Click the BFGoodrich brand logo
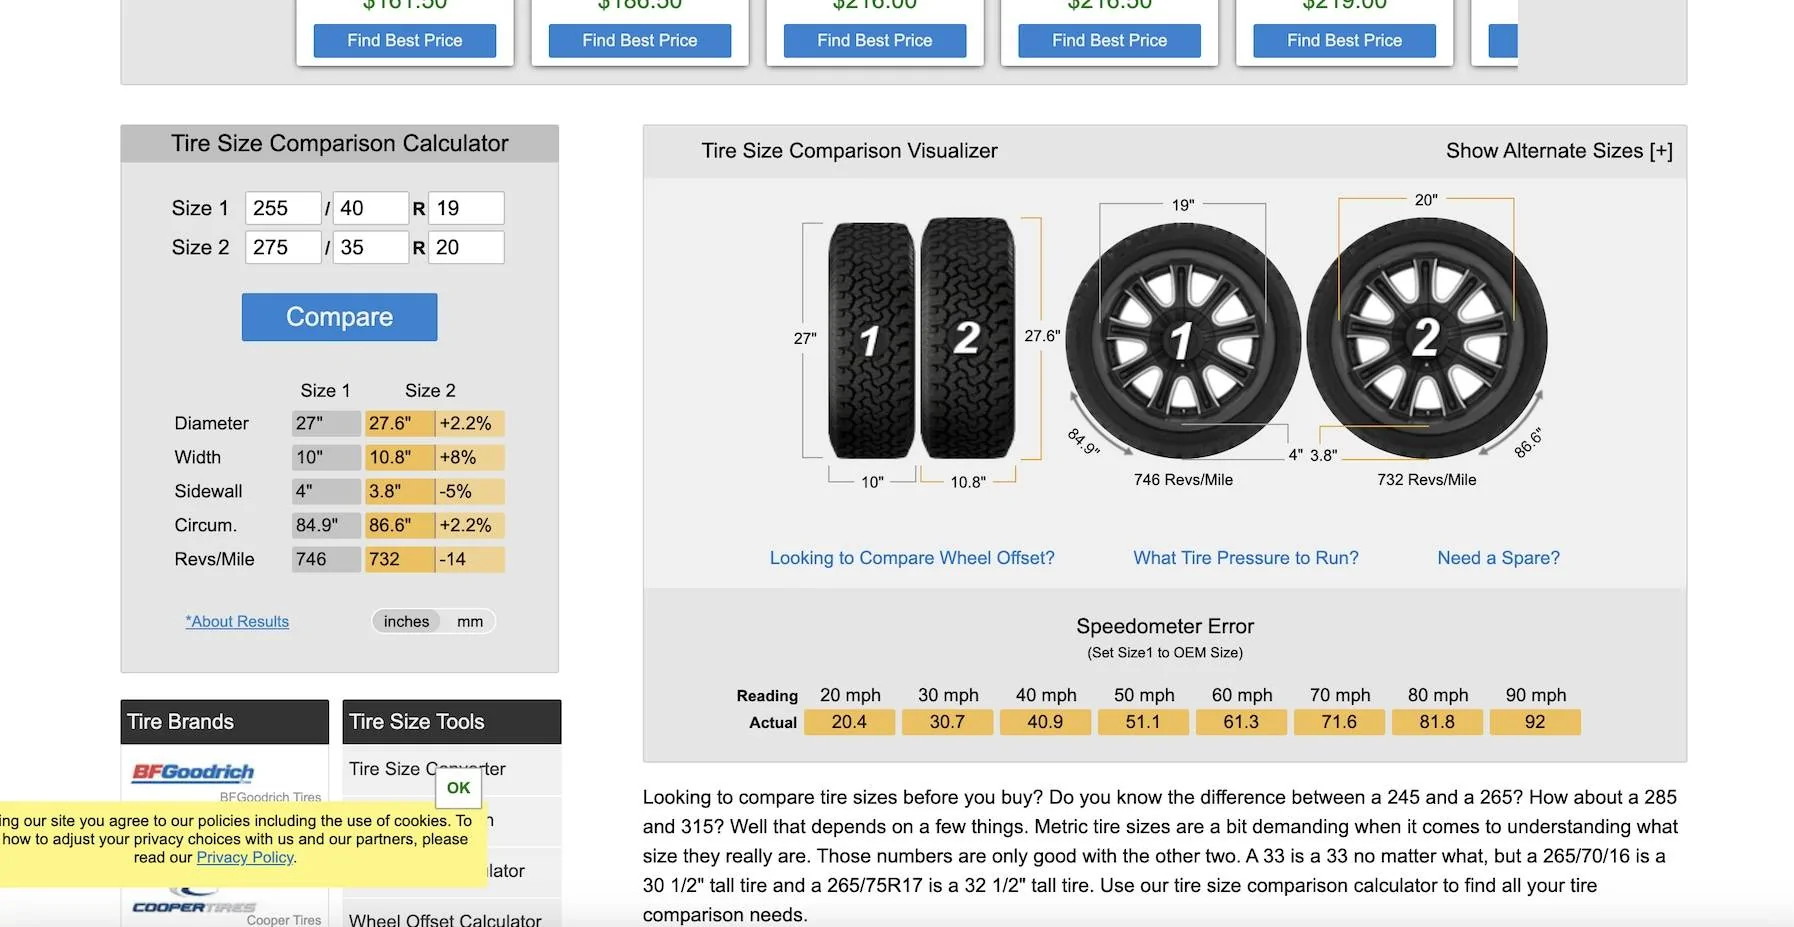Image resolution: width=1794 pixels, height=927 pixels. 193,772
